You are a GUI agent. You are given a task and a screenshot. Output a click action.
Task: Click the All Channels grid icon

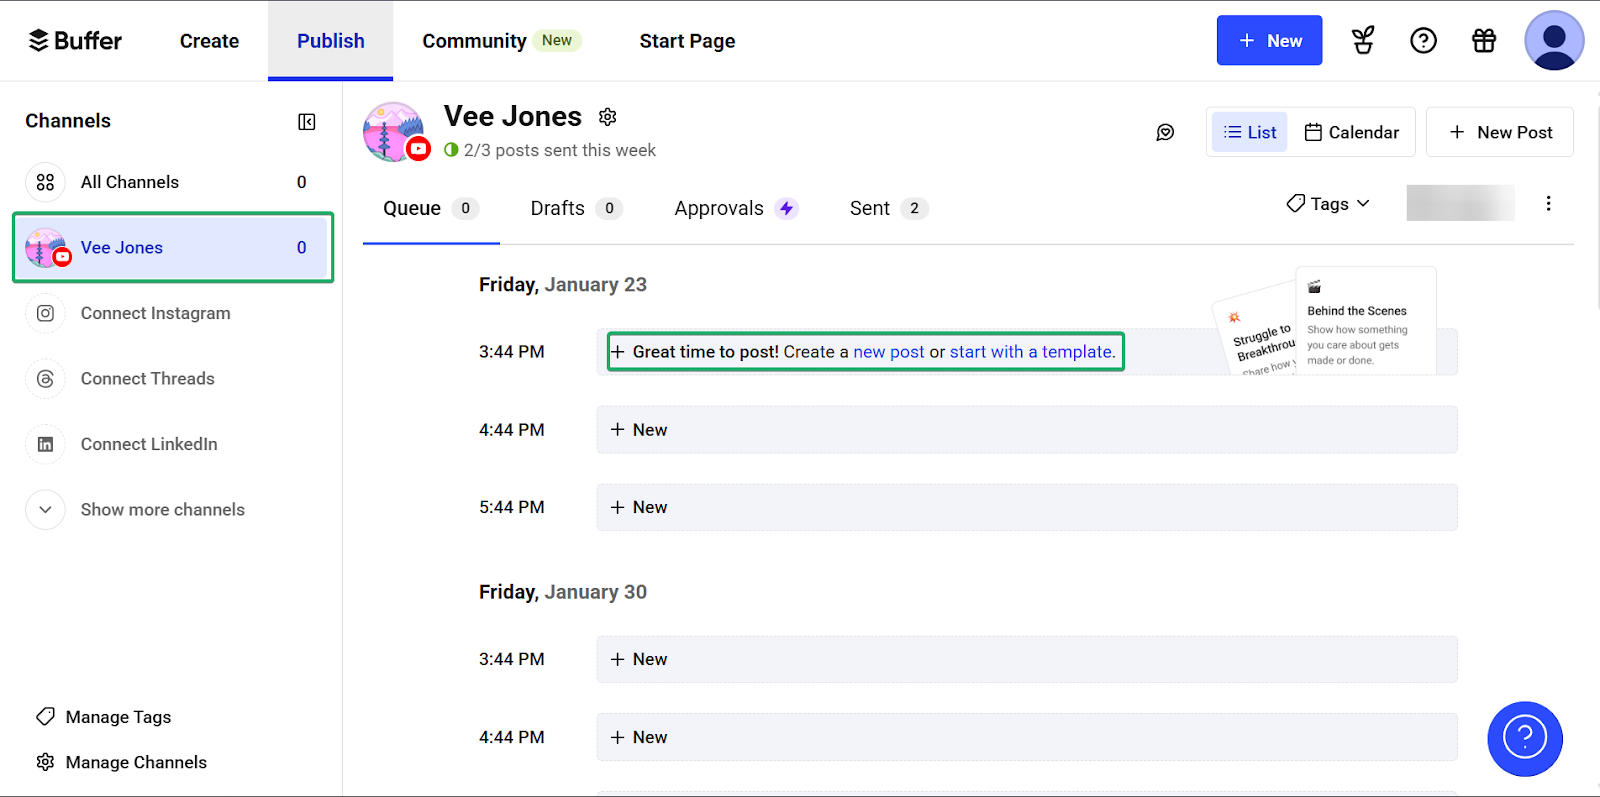(45, 182)
